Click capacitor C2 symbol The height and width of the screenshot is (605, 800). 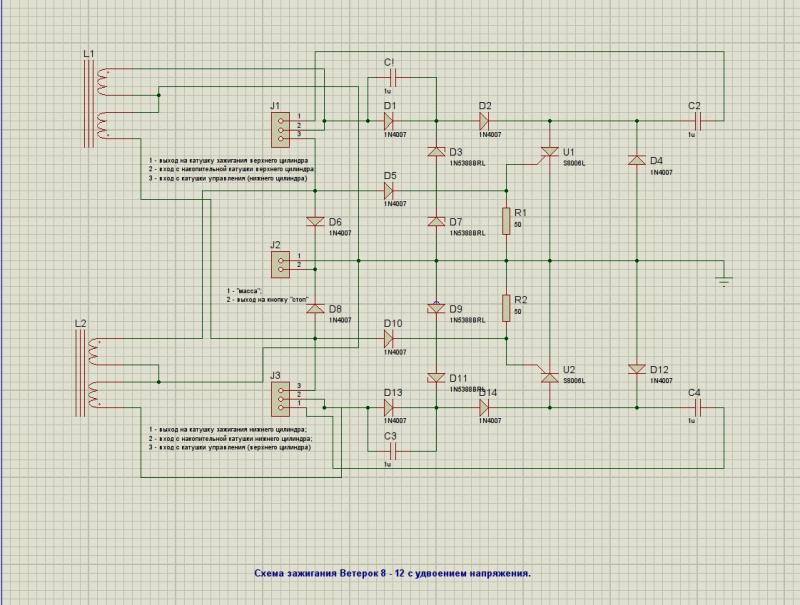point(697,120)
